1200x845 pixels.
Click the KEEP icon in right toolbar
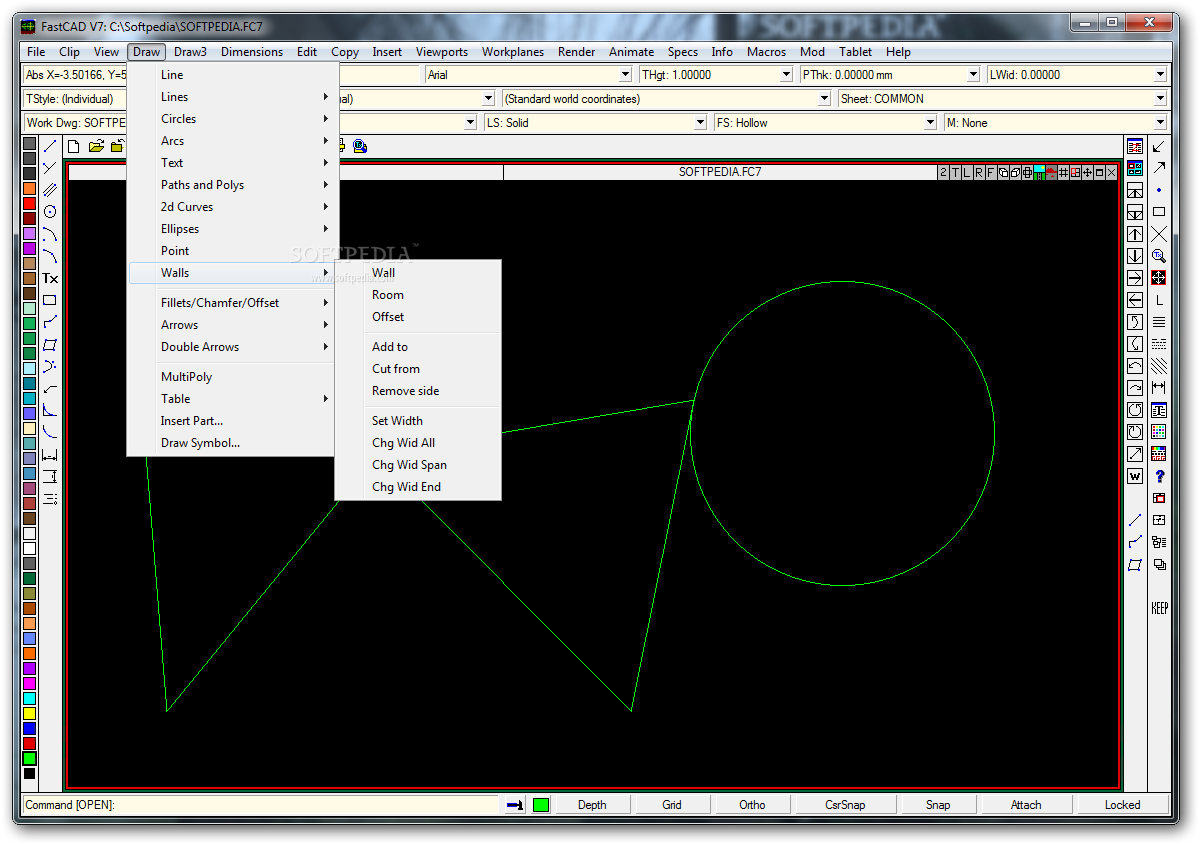click(x=1159, y=608)
